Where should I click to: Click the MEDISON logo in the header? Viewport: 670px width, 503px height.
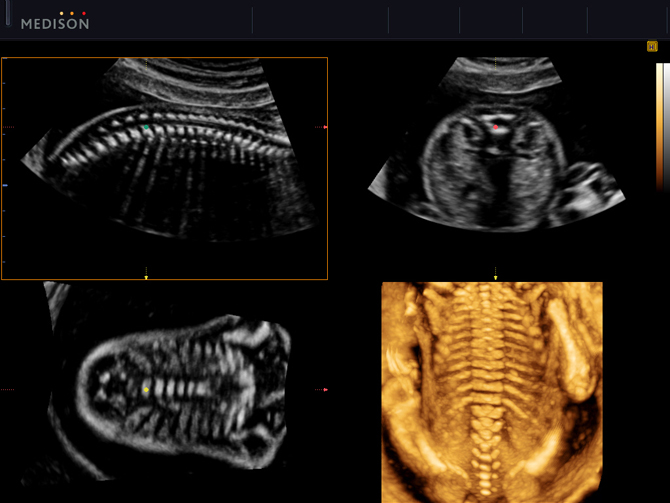[55, 21]
